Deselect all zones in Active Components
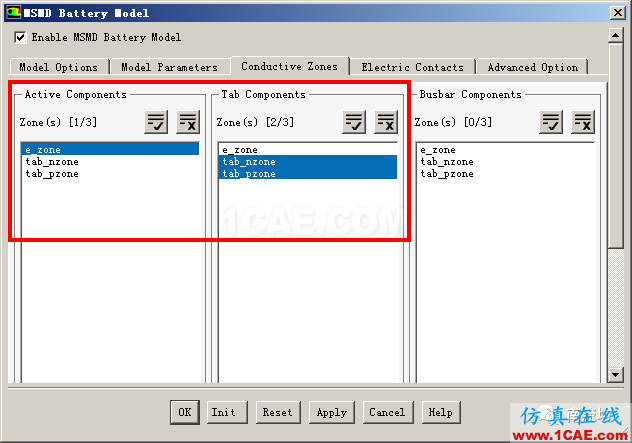This screenshot has height=443, width=632. (x=188, y=122)
